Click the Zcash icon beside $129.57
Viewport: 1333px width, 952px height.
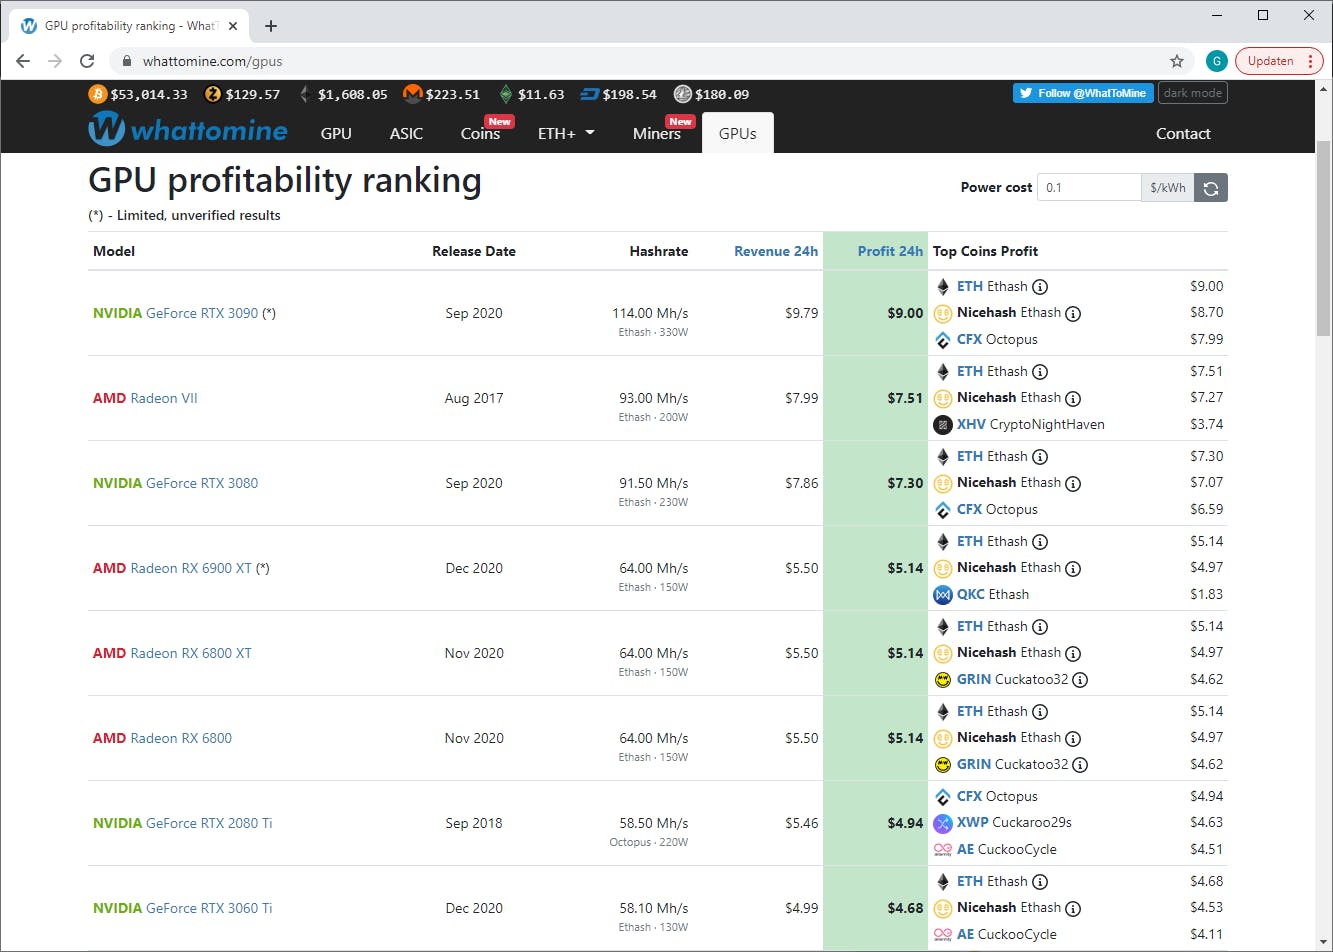pyautogui.click(x=212, y=94)
